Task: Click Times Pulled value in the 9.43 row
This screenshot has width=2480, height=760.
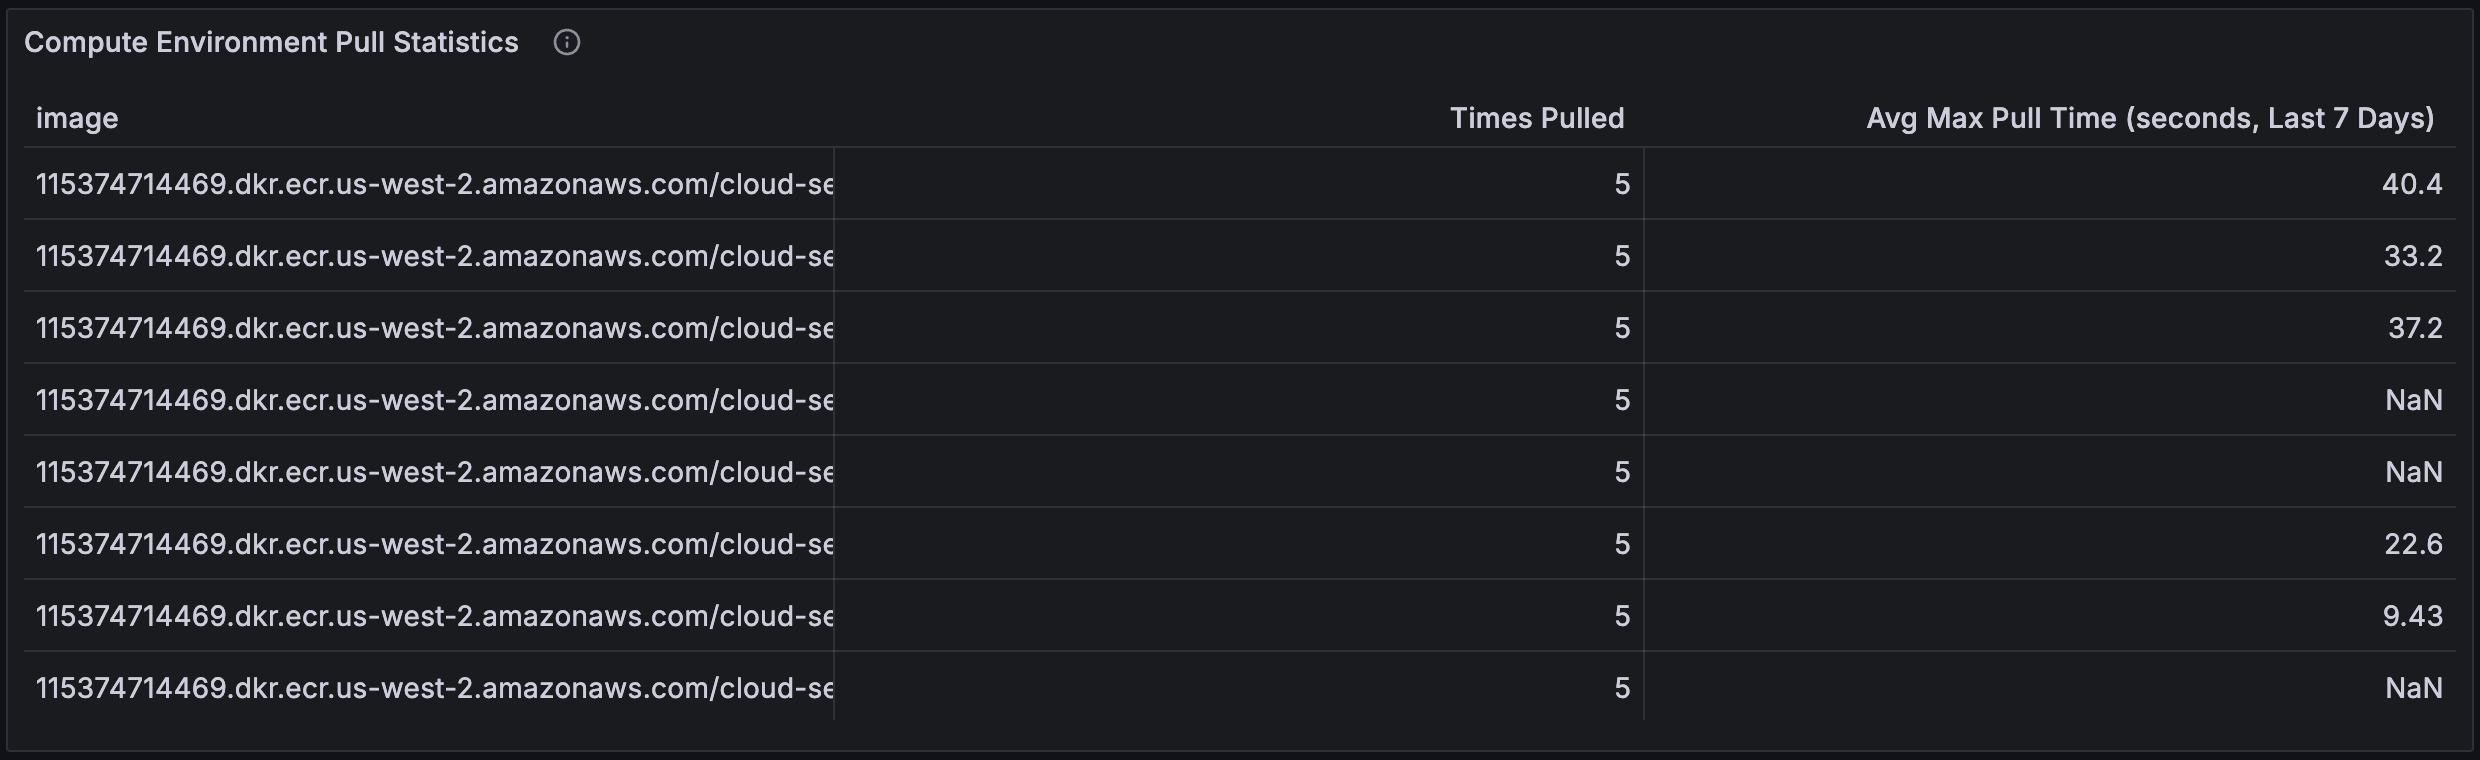Action: click(x=1622, y=616)
